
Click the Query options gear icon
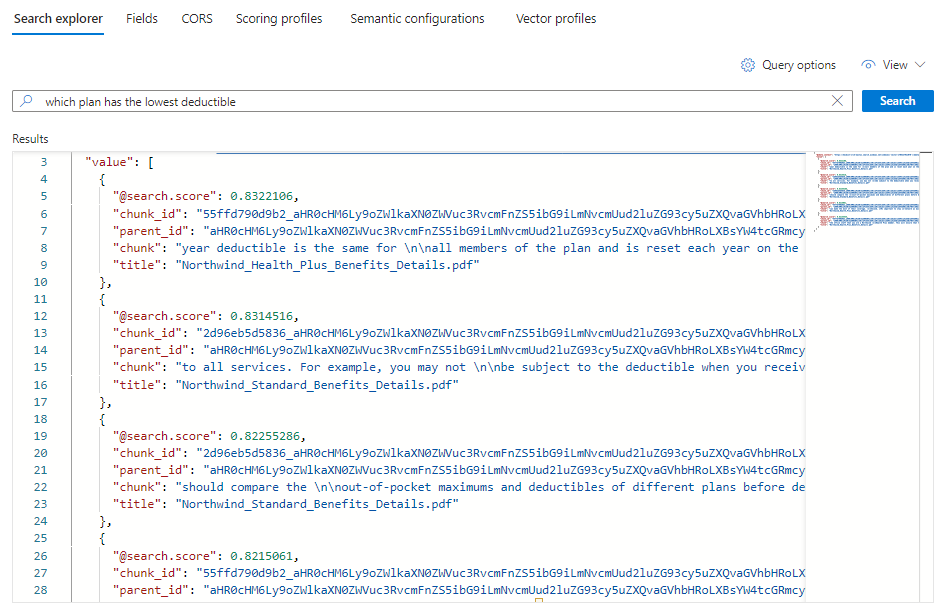pyautogui.click(x=747, y=65)
